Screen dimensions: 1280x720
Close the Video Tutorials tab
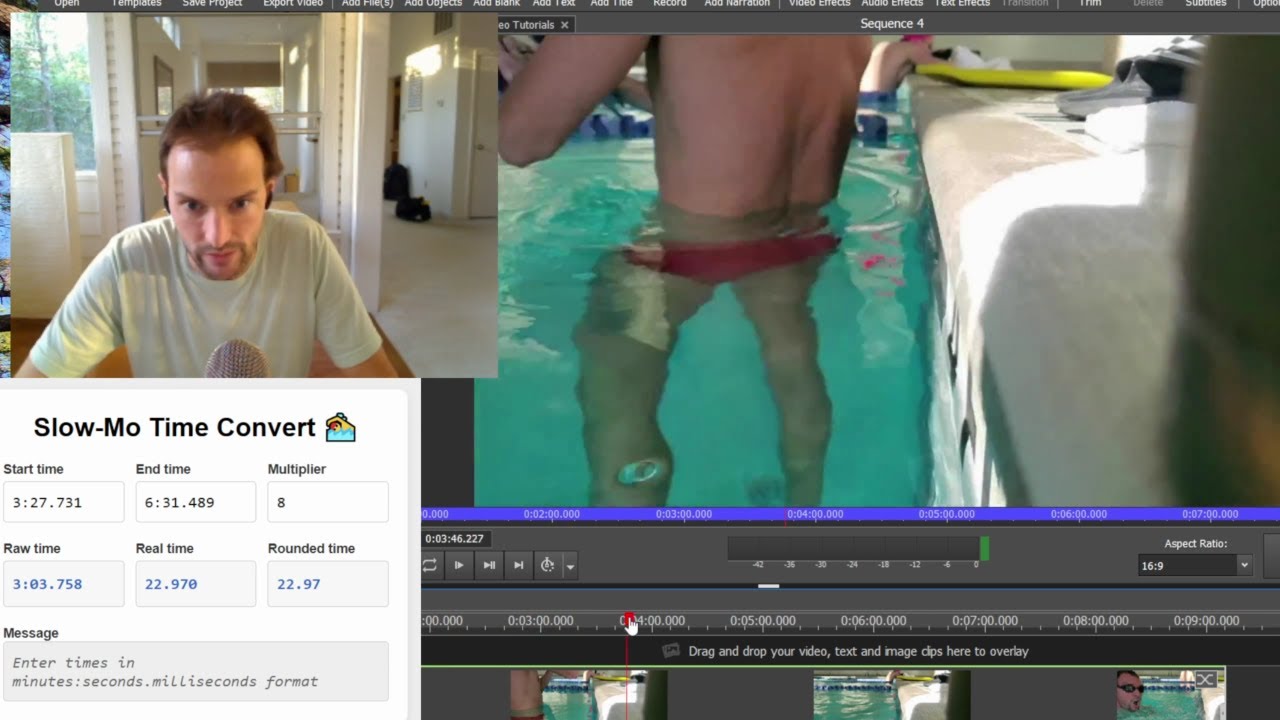[565, 25]
